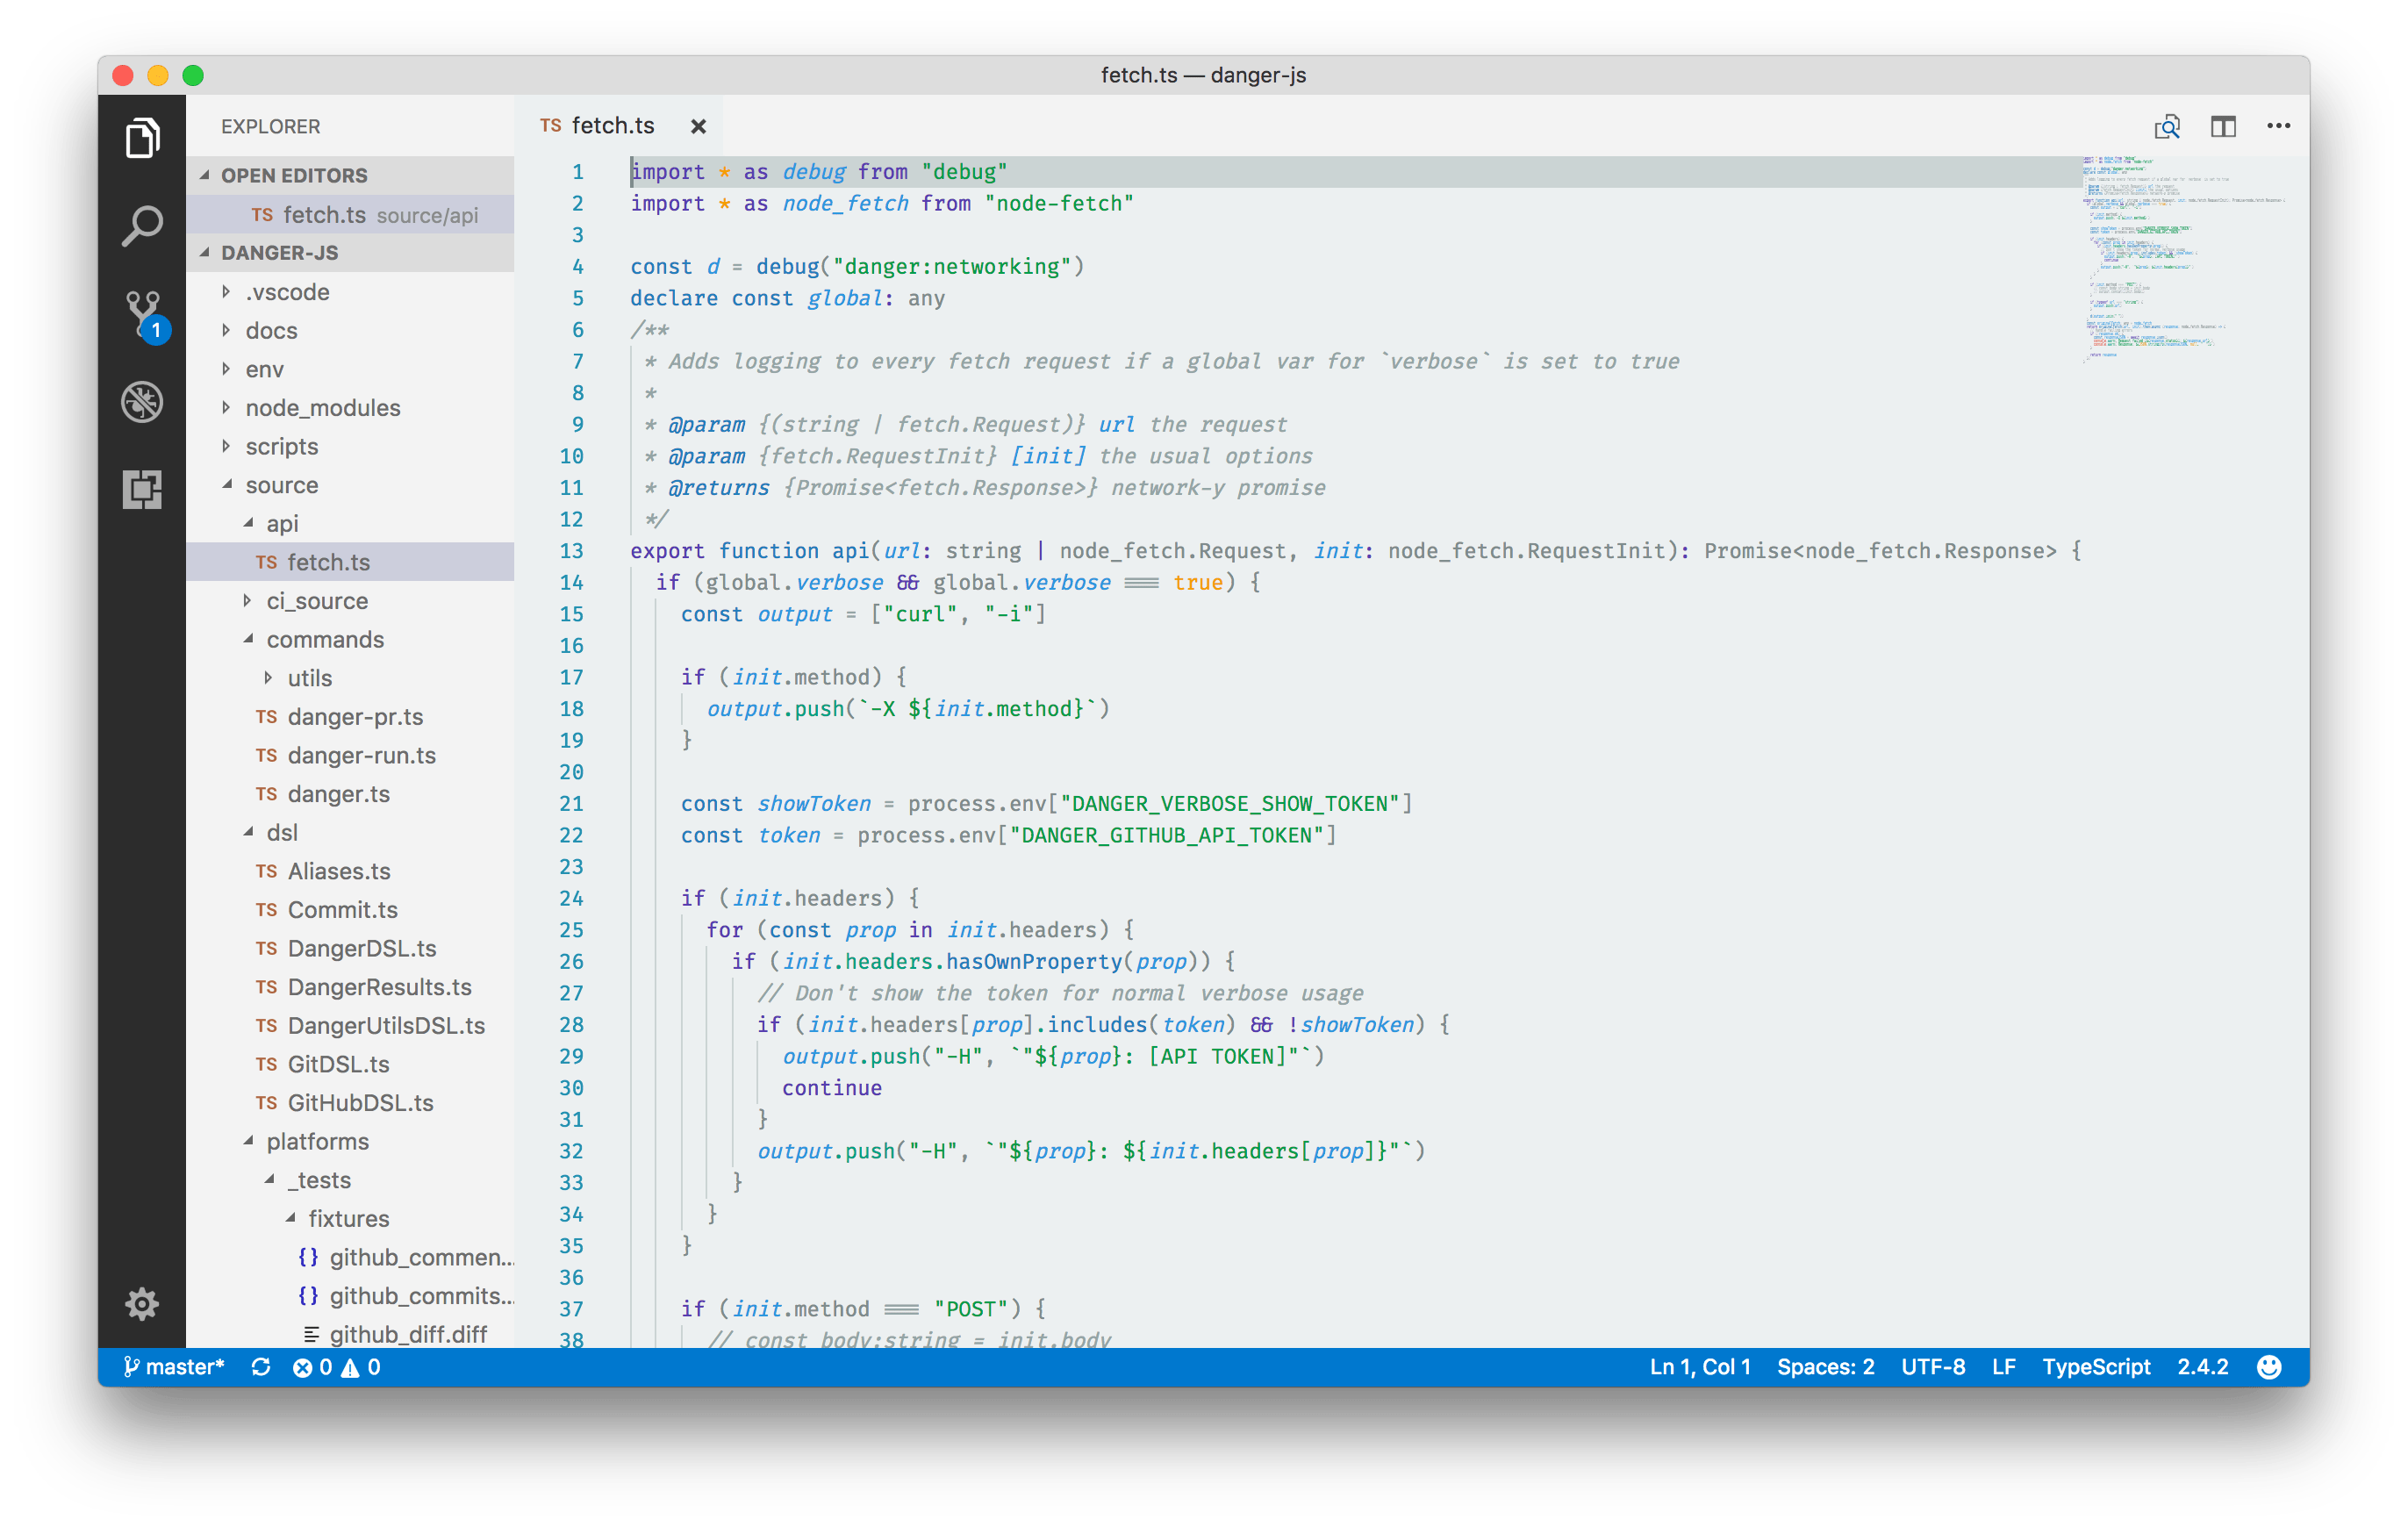The height and width of the screenshot is (1527, 2408).
Task: Click the Open Changes toolbar icon
Action: pyautogui.click(x=2167, y=126)
